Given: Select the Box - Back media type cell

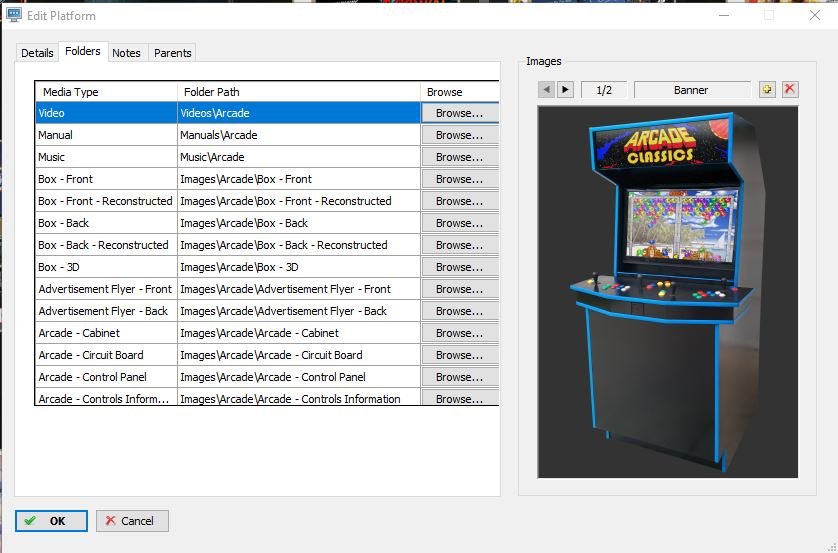Looking at the screenshot, I should pyautogui.click(x=106, y=223).
